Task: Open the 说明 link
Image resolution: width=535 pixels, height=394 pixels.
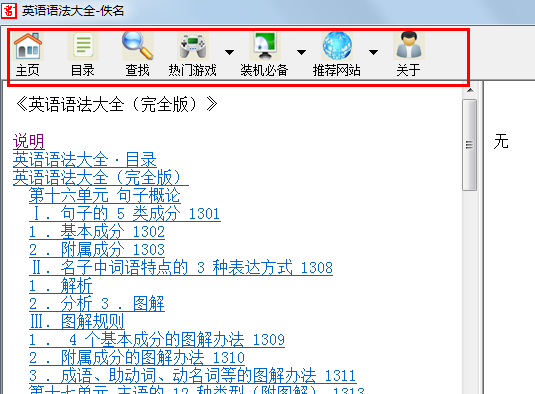Action: tap(29, 142)
